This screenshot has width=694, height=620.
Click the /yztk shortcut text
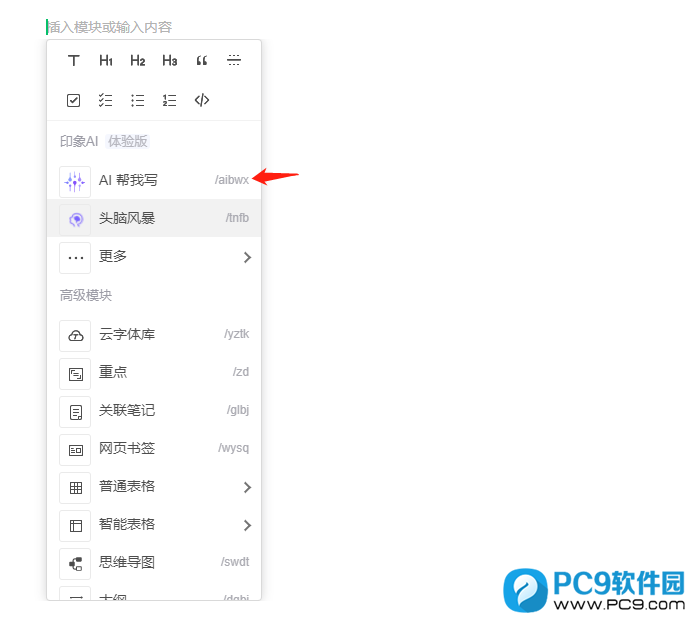tap(236, 334)
